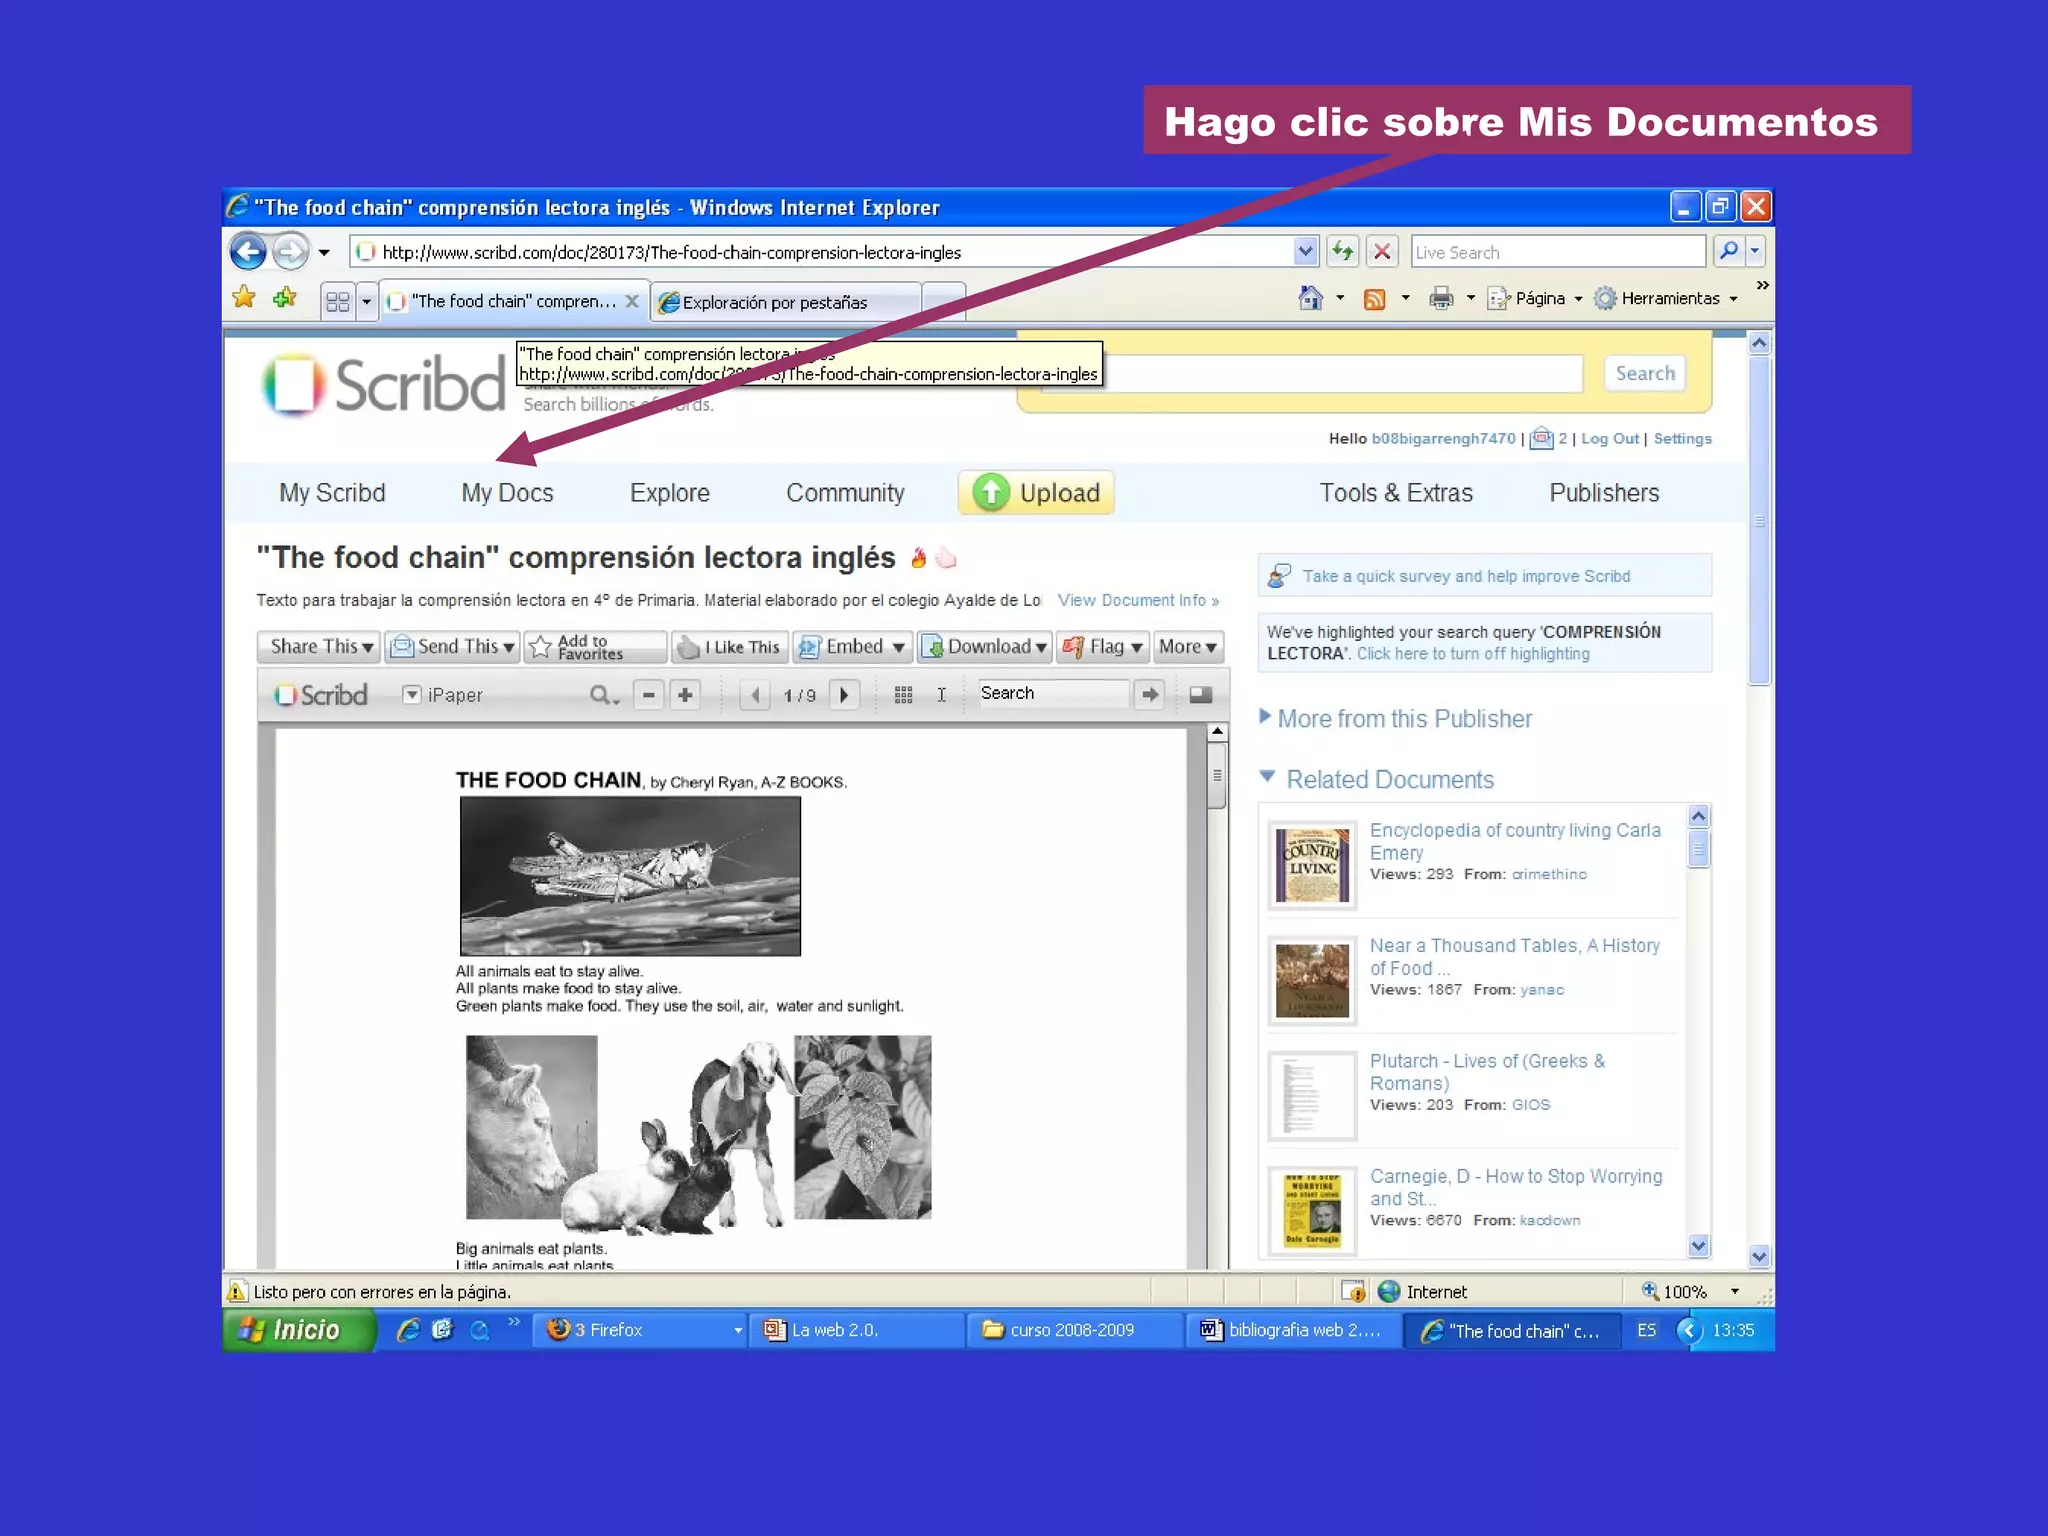The image size is (2048, 1536).
Task: Click the Live Search magnifier icon
Action: pos(1728,251)
